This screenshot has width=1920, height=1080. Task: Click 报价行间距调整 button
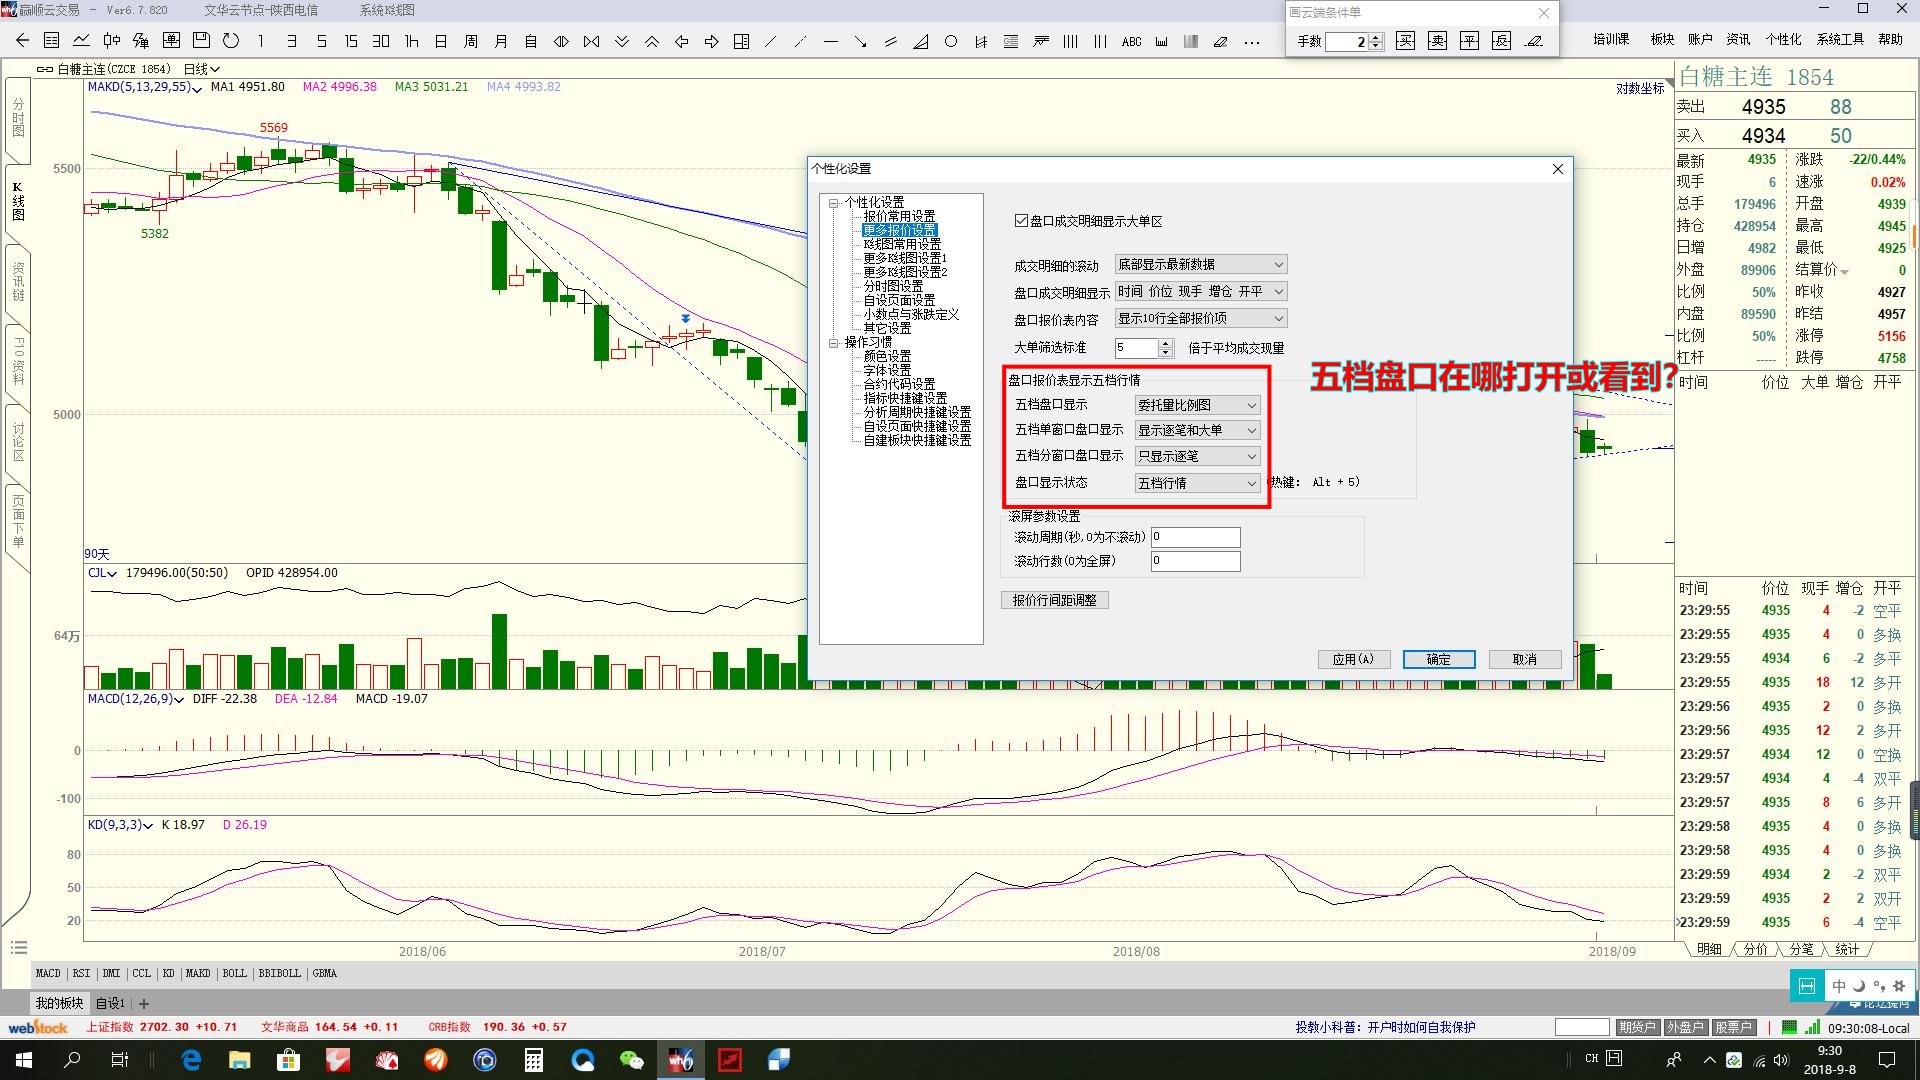pyautogui.click(x=1054, y=600)
